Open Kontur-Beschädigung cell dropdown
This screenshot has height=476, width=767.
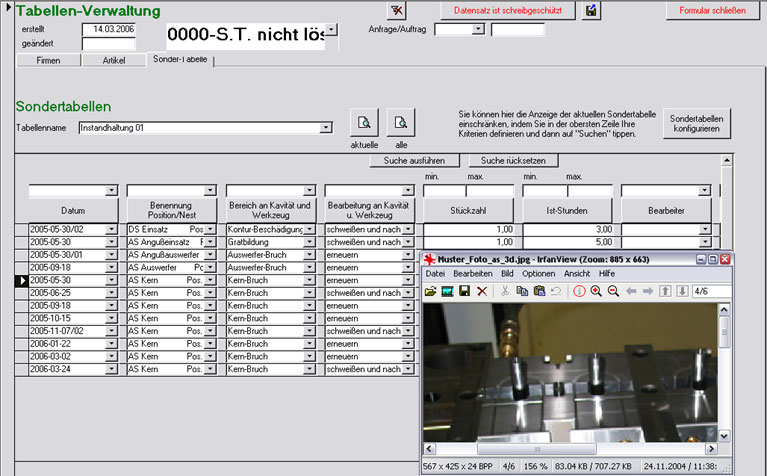pyautogui.click(x=309, y=229)
